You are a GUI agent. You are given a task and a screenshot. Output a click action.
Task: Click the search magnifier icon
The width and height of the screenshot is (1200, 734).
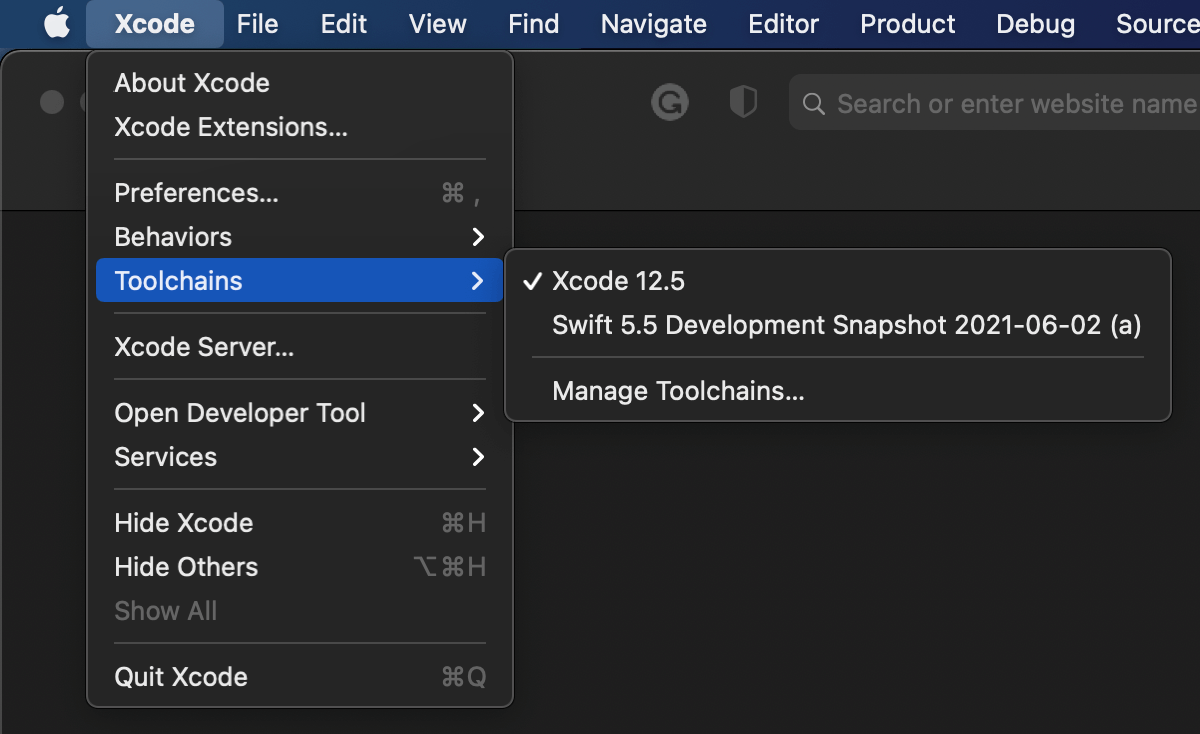814,104
